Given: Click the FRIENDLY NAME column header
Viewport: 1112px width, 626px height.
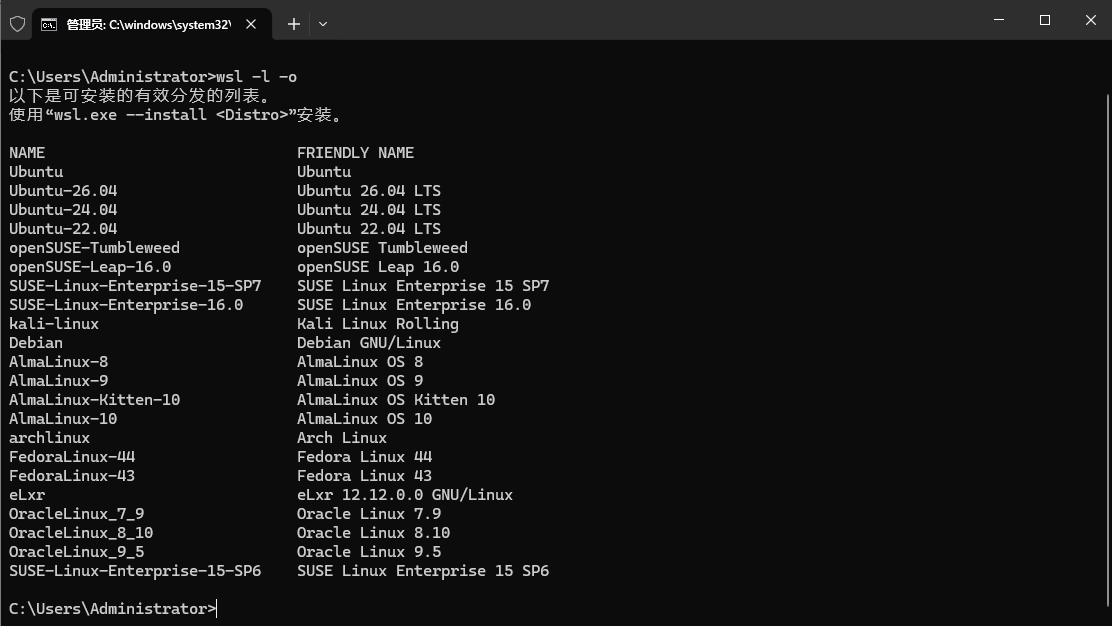Looking at the screenshot, I should tap(355, 153).
